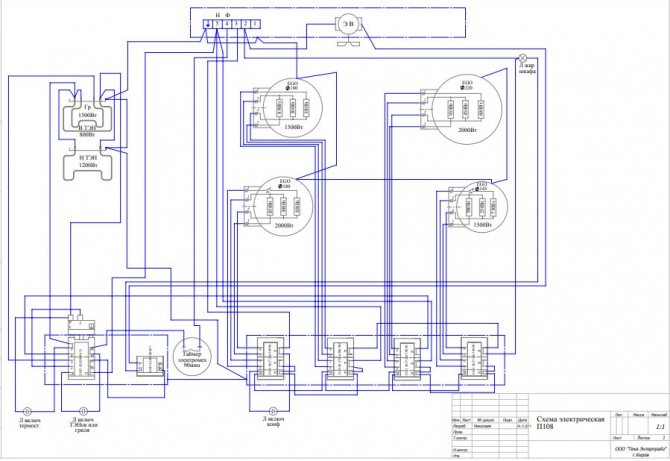Select the Л включ термост indicator lamp

click(x=27, y=410)
